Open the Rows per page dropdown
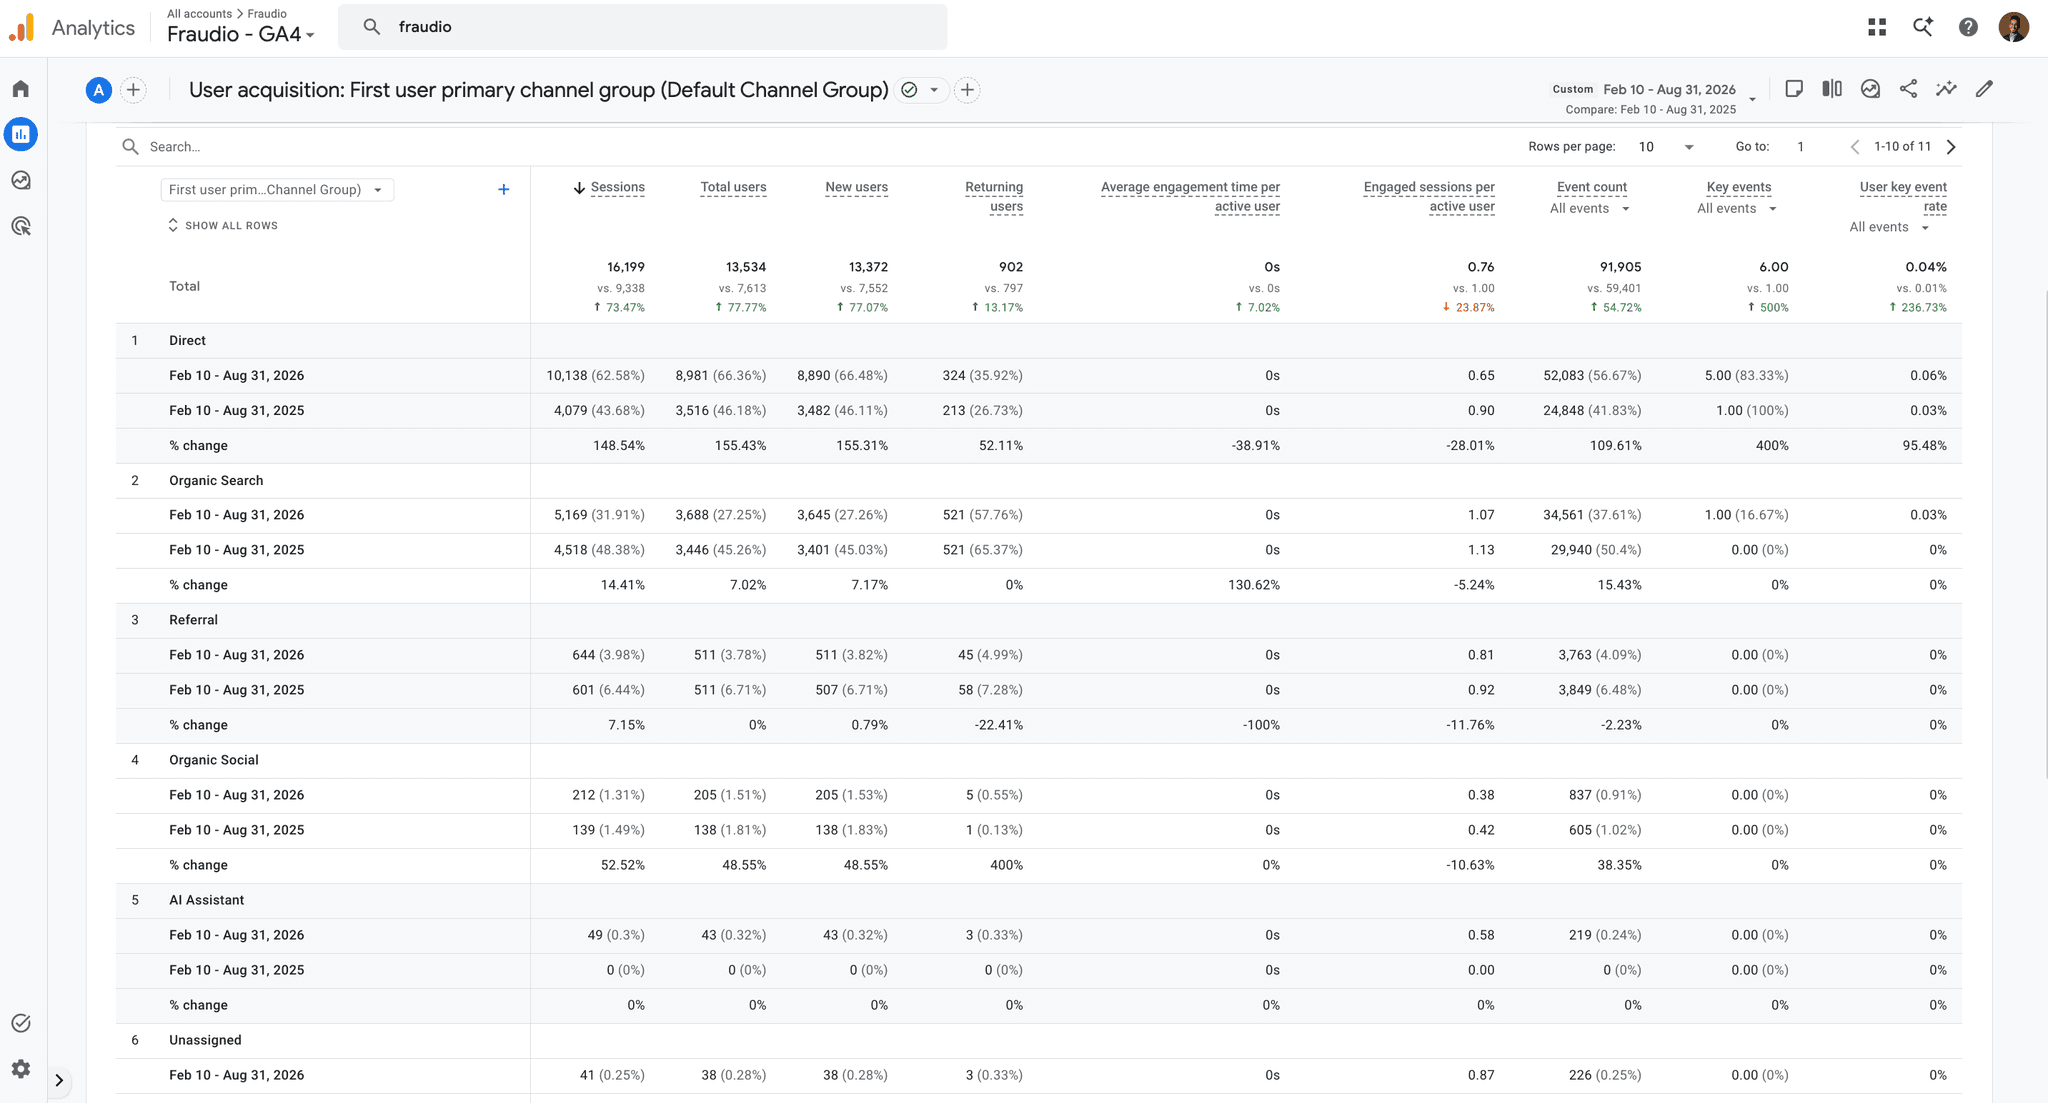 click(x=1665, y=147)
